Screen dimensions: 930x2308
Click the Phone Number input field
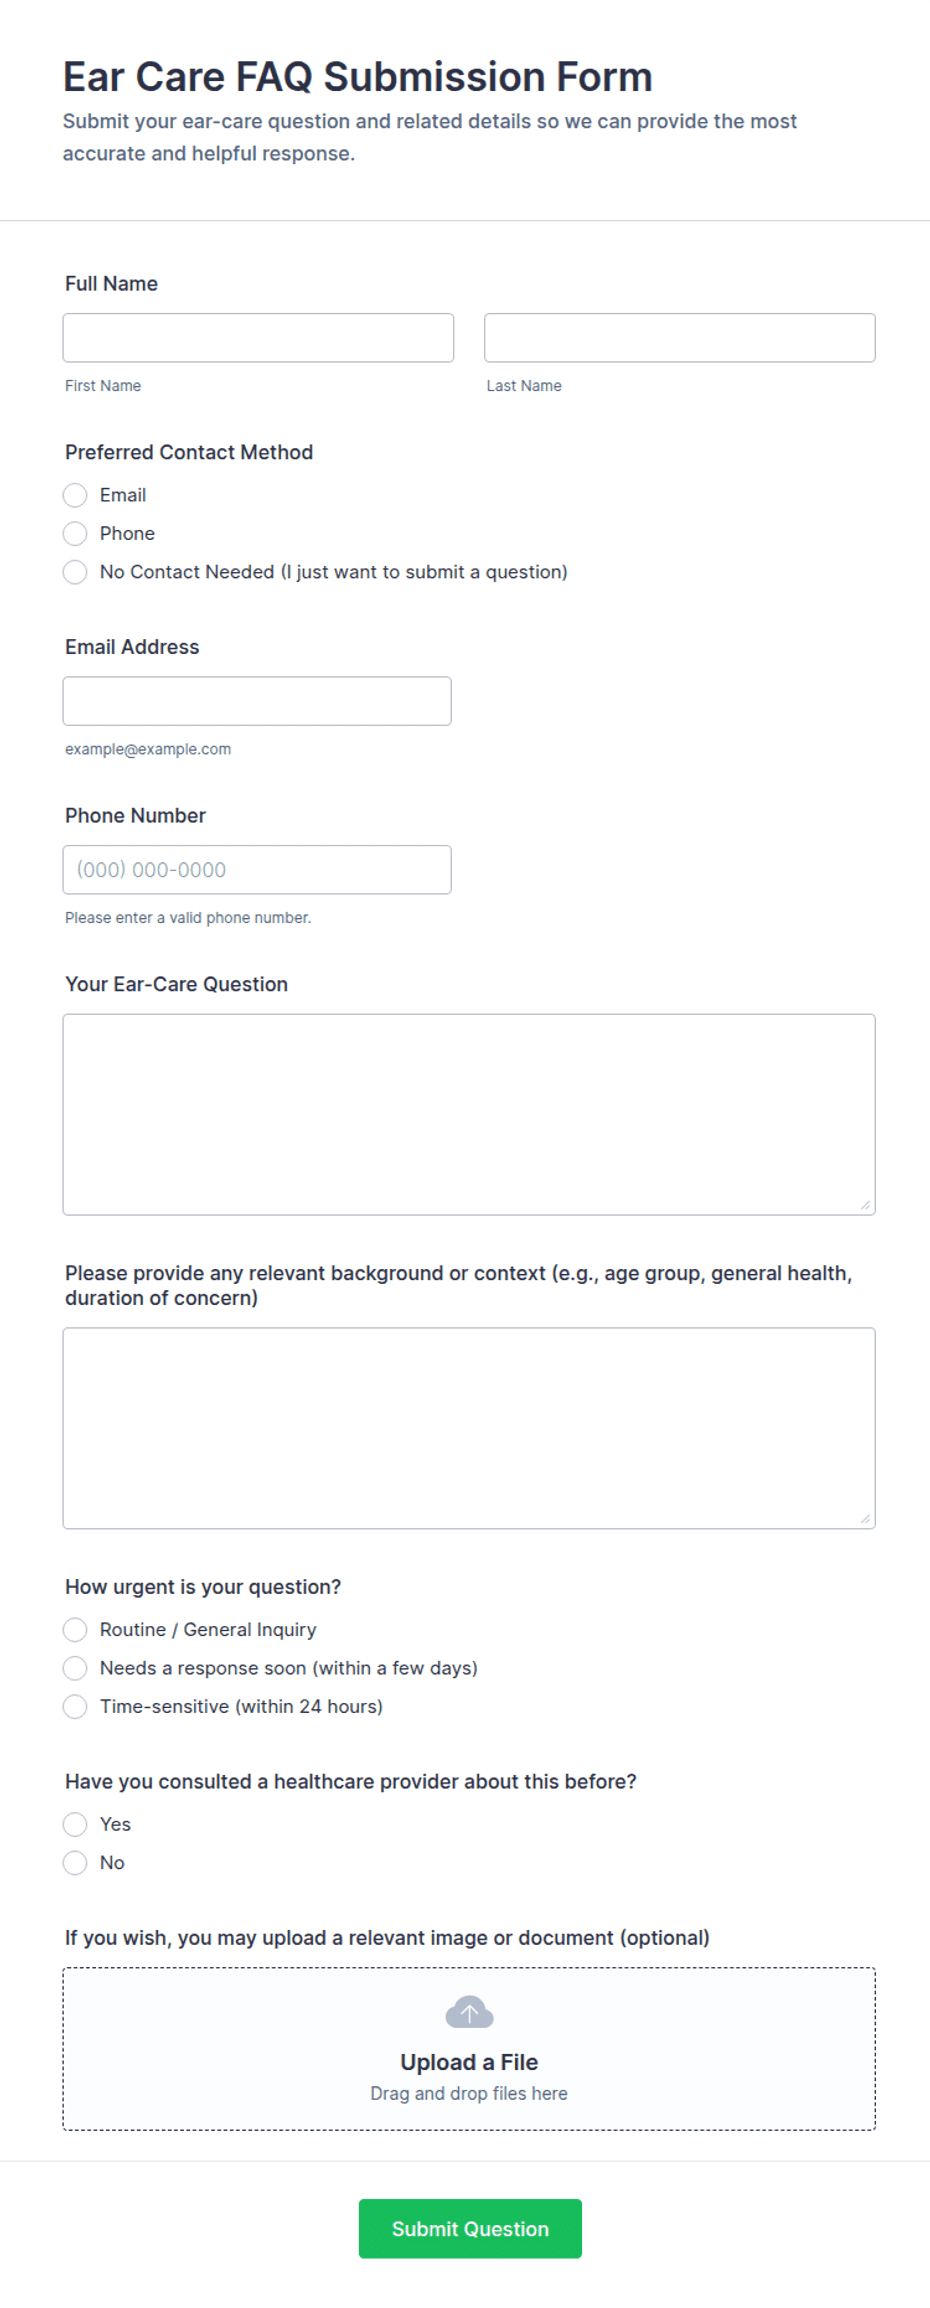257,870
